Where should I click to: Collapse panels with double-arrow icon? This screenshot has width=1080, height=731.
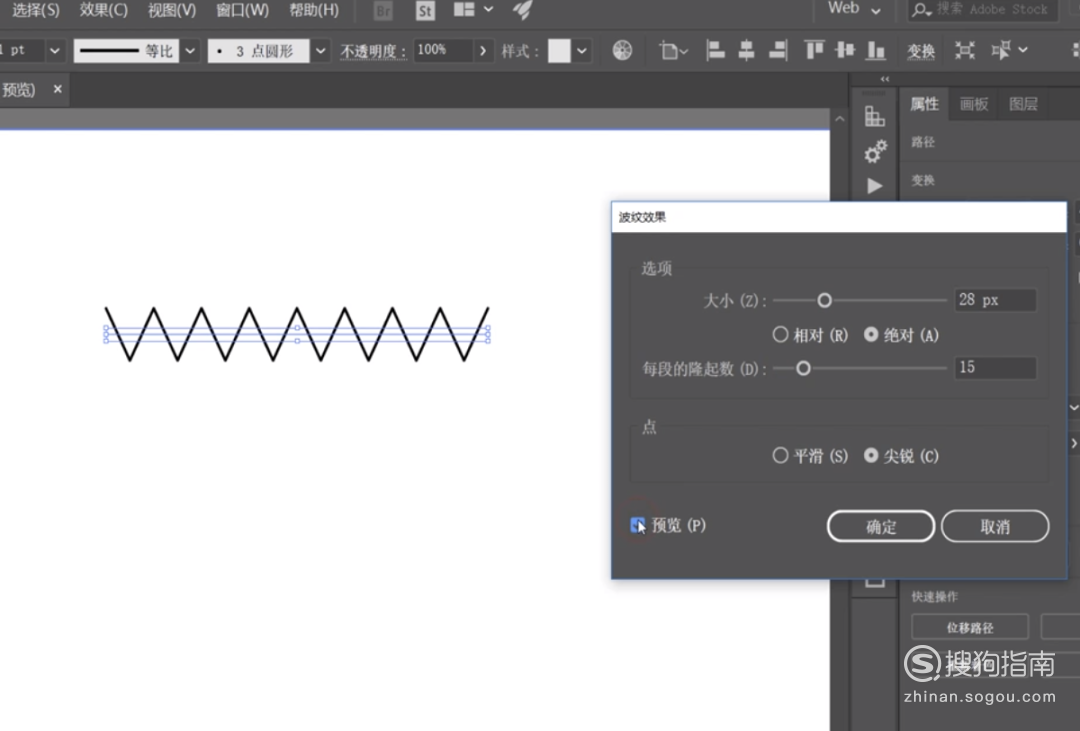coord(885,79)
